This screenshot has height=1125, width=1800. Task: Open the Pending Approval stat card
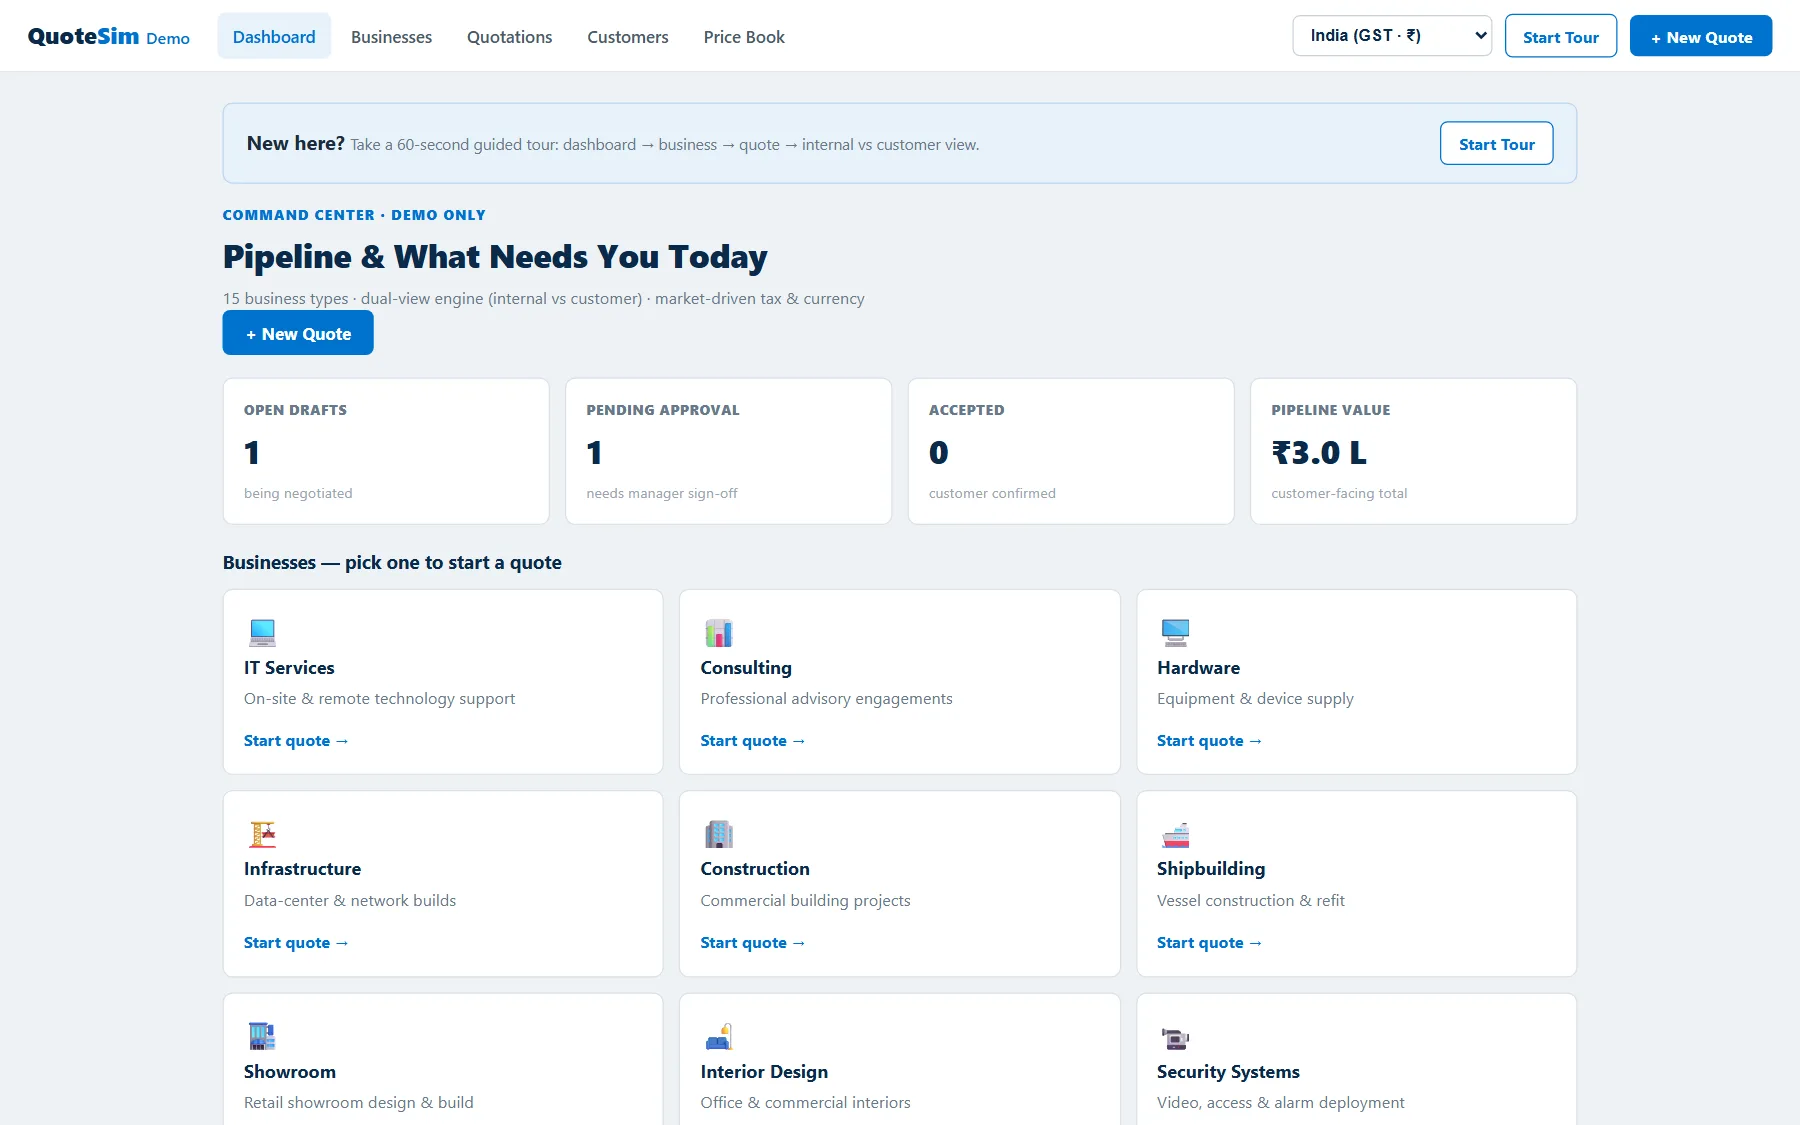728,451
